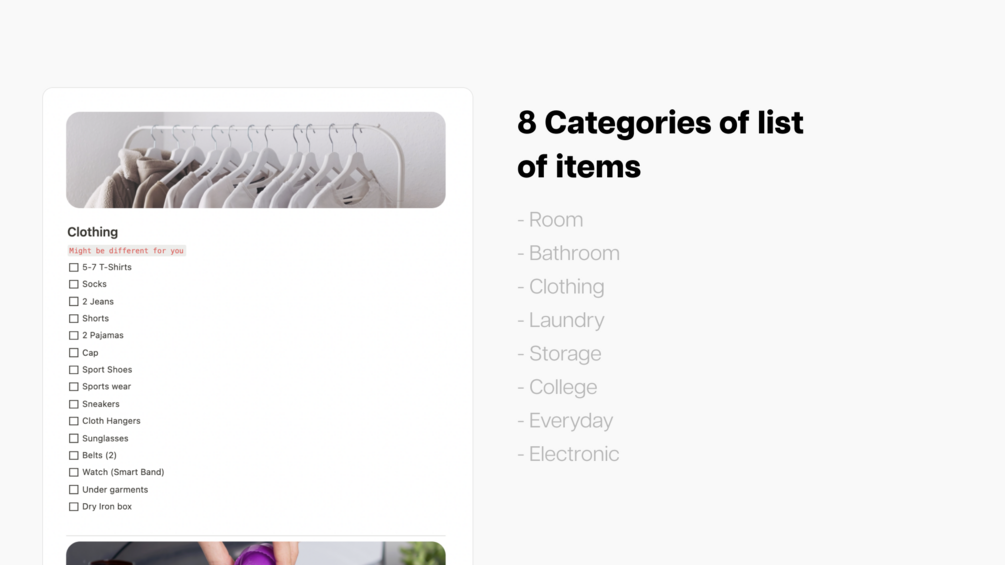Check the Cloth Hangers item
The width and height of the screenshot is (1005, 565).
(74, 421)
